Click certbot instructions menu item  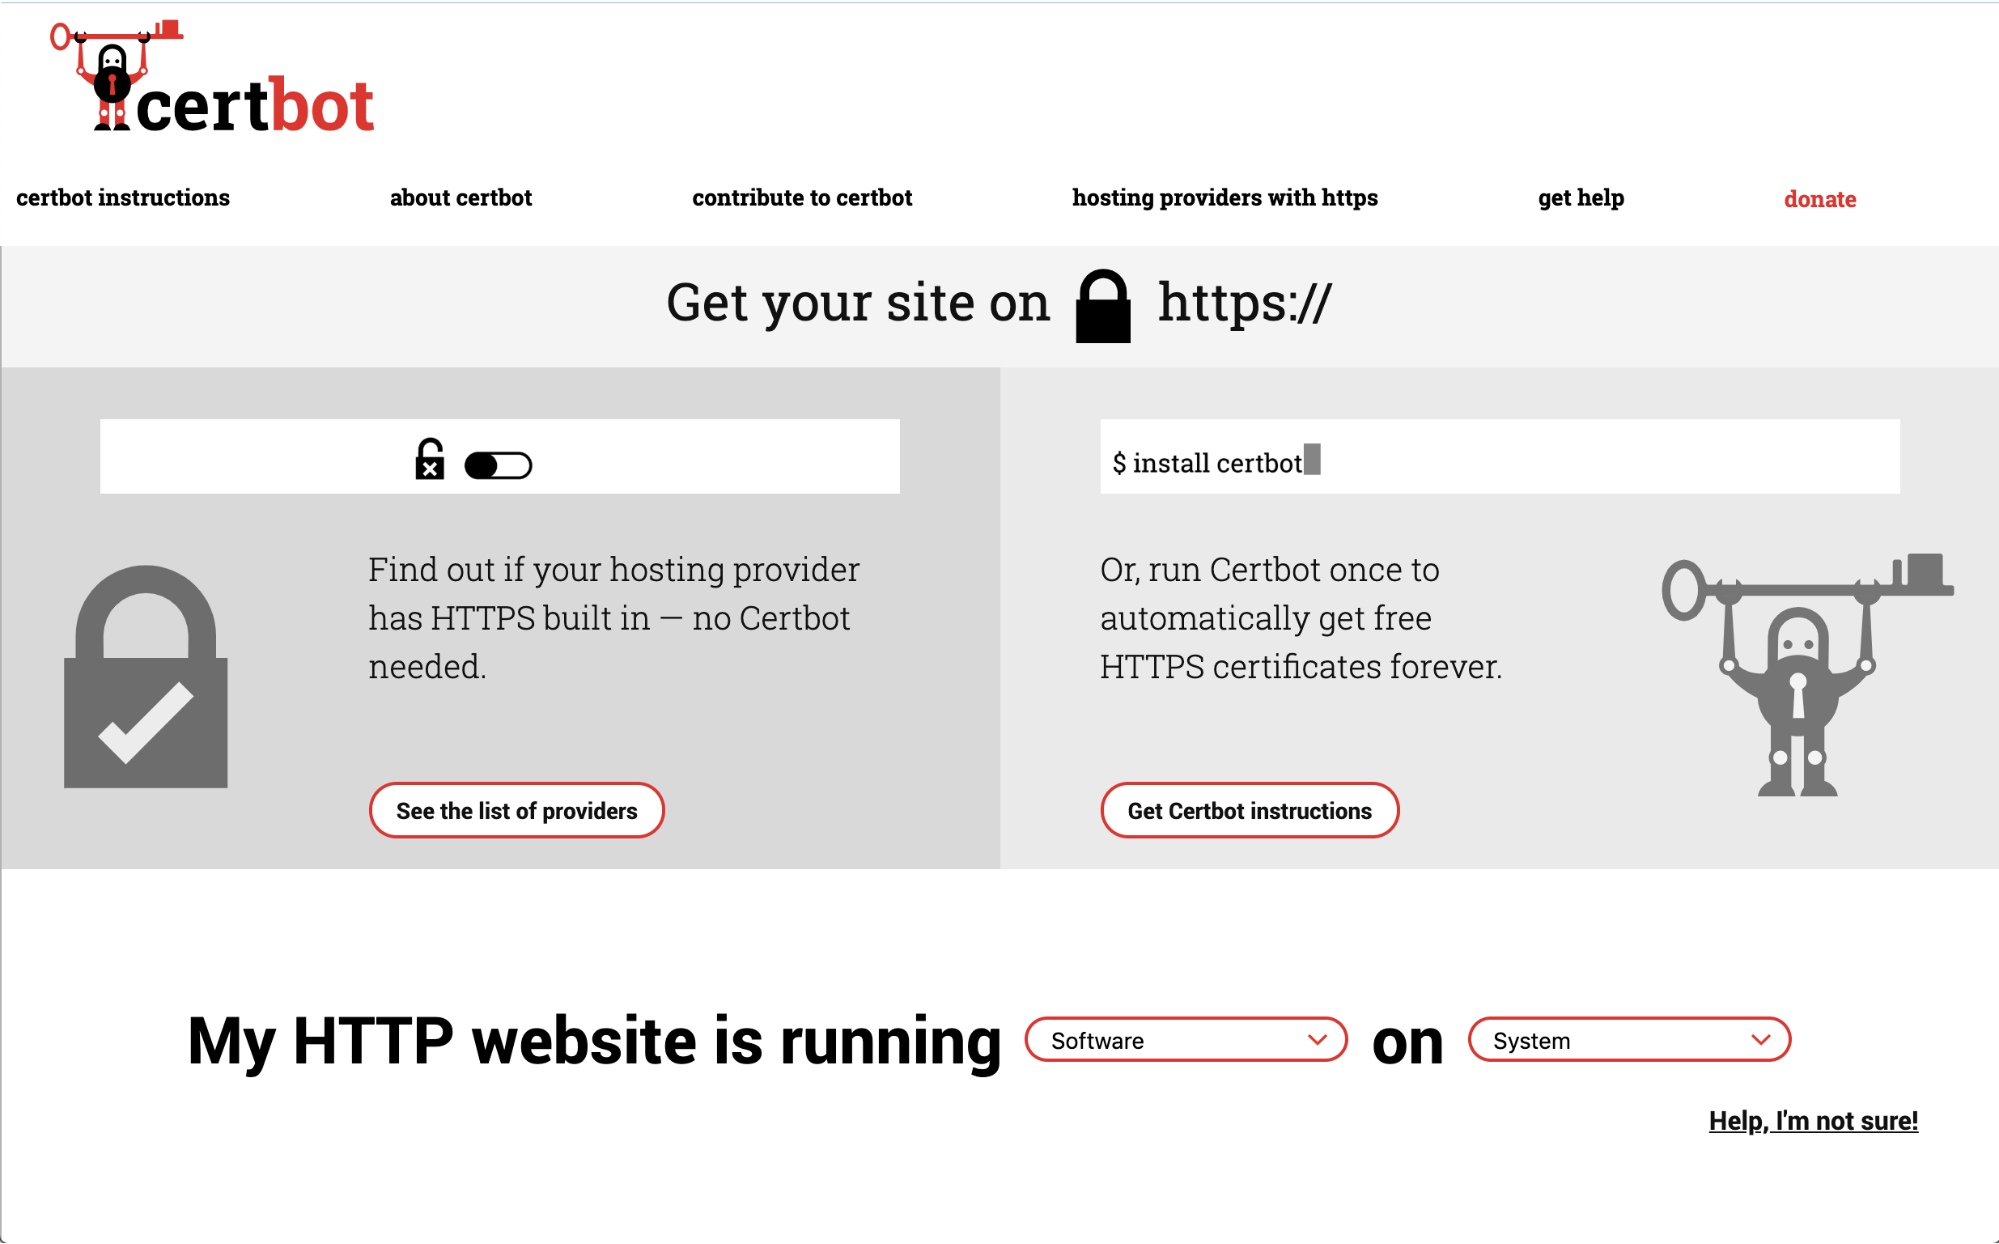[x=120, y=196]
